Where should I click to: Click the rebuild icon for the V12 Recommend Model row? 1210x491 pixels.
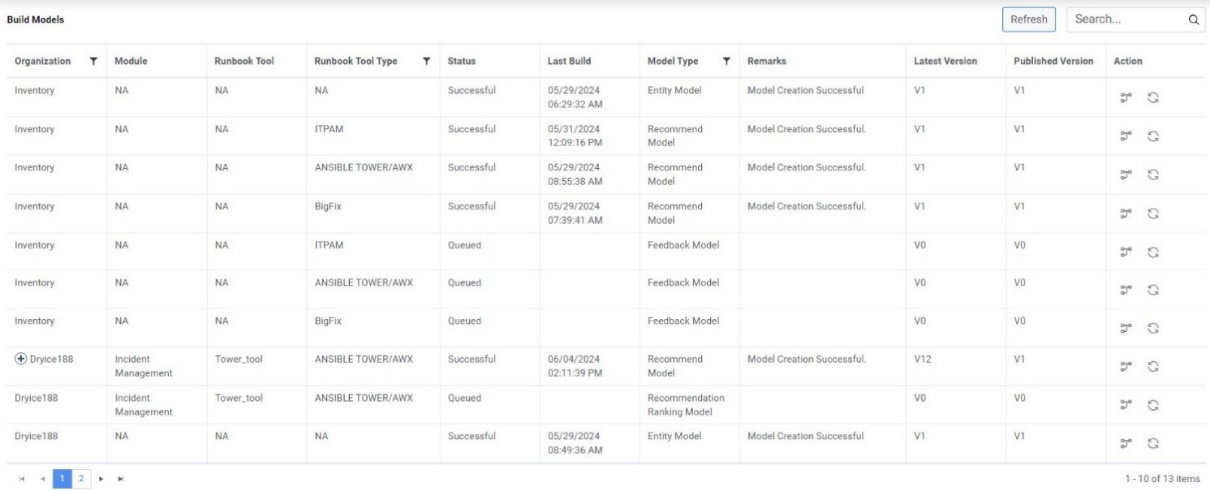click(1152, 367)
